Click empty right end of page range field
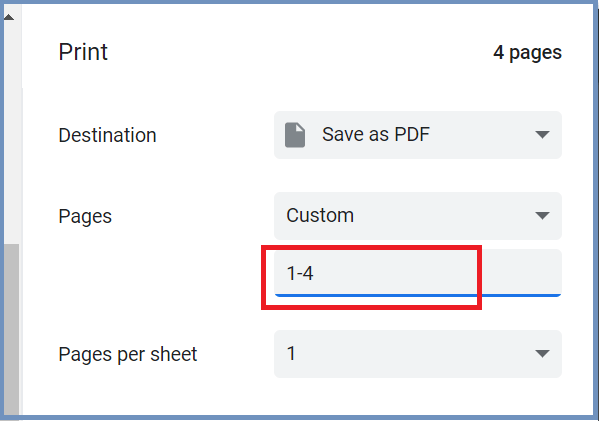 (x=520, y=273)
